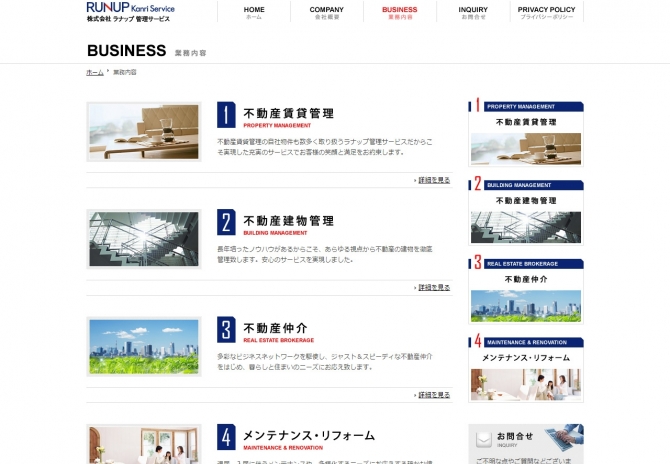670x464 pixels.
Task: Open the COMPANY menu item
Action: 327,12
